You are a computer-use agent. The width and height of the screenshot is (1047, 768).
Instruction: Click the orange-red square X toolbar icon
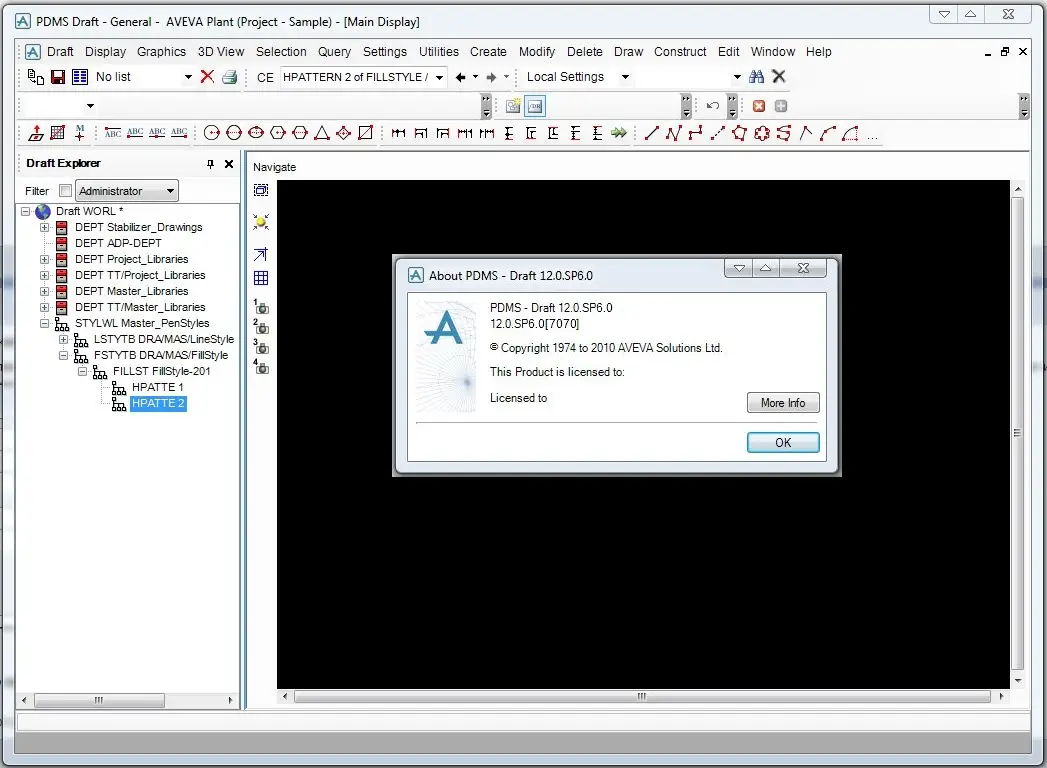point(759,106)
